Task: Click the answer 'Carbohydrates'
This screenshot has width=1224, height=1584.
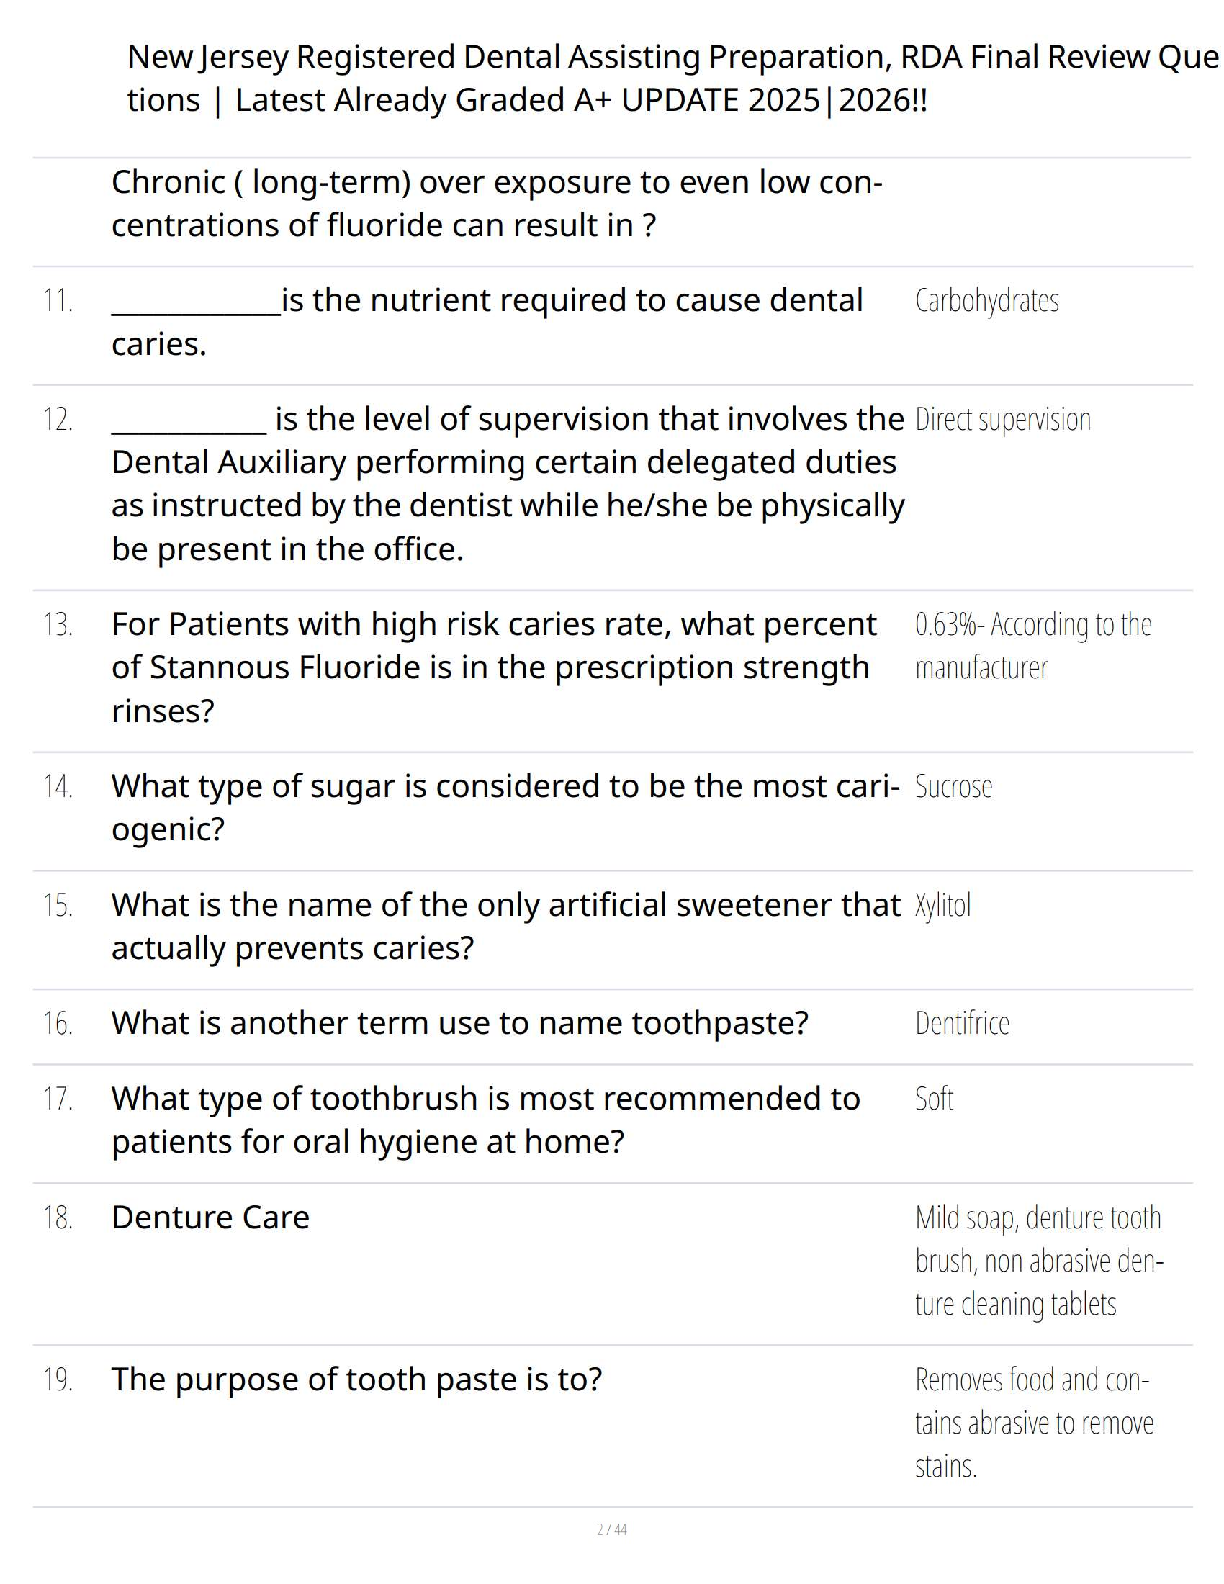Action: tap(986, 300)
